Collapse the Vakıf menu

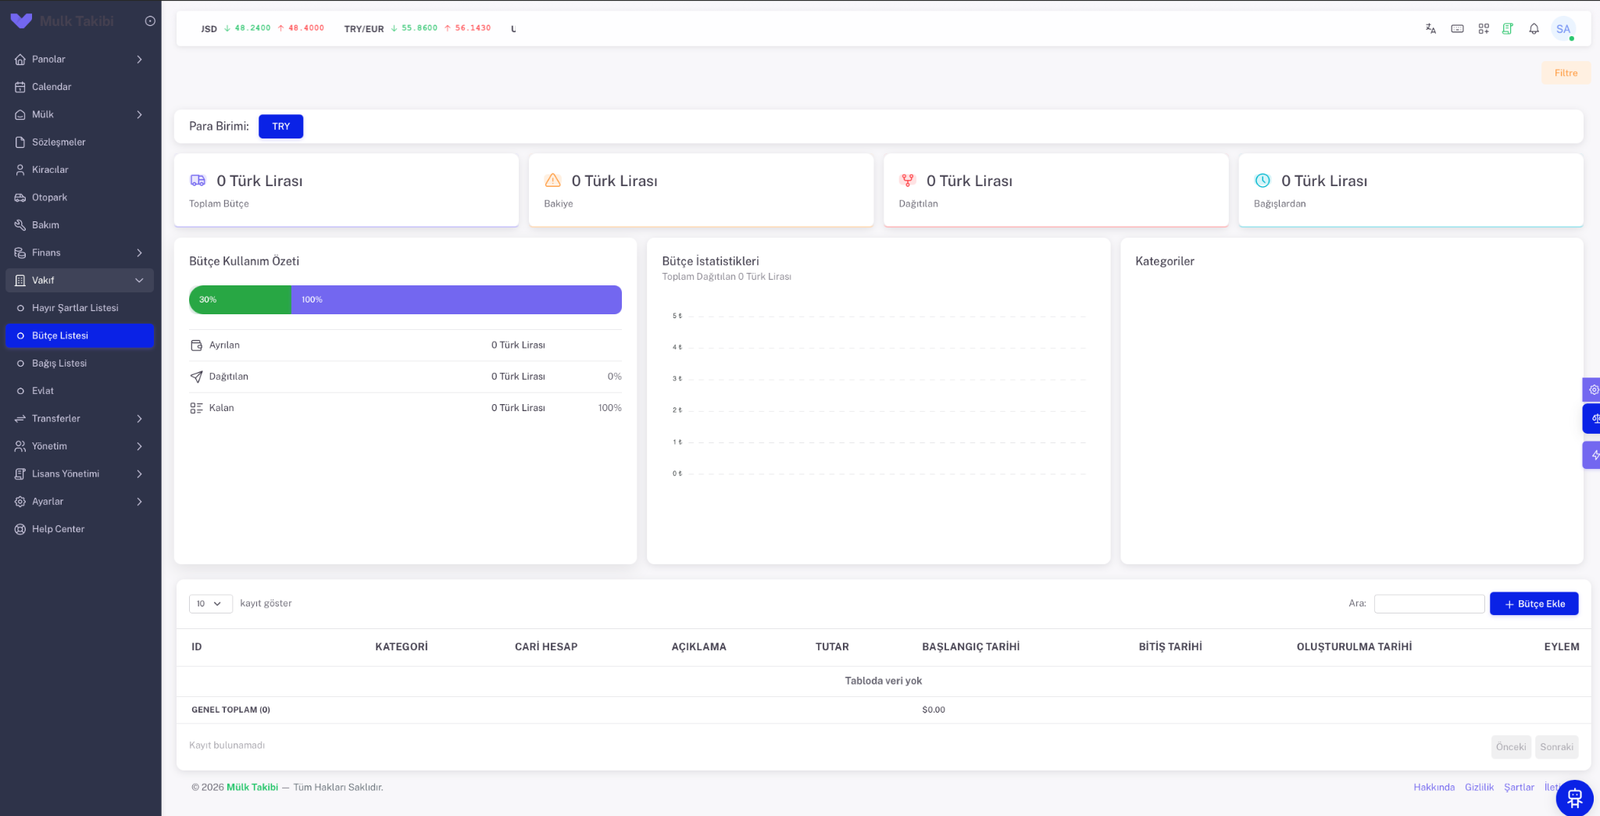click(80, 280)
